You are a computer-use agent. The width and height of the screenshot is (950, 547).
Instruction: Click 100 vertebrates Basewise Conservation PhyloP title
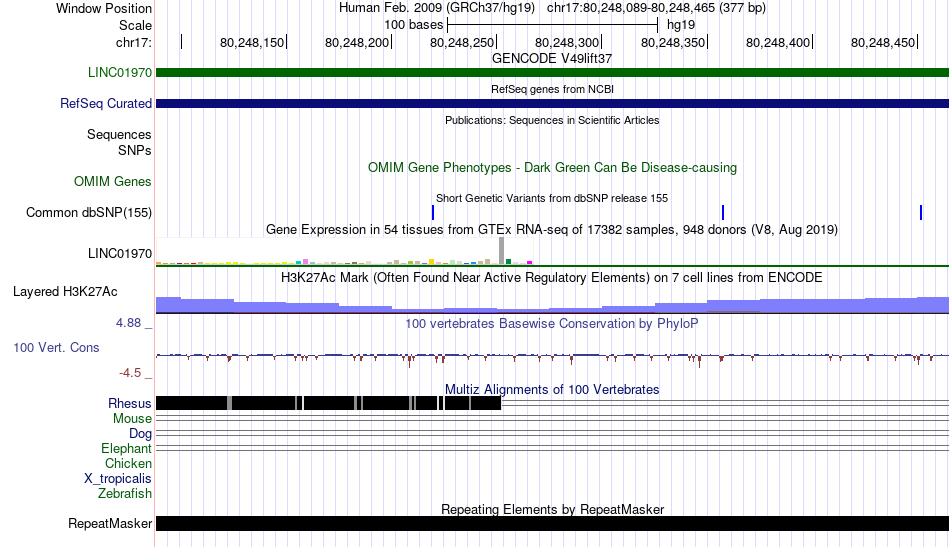(551, 323)
